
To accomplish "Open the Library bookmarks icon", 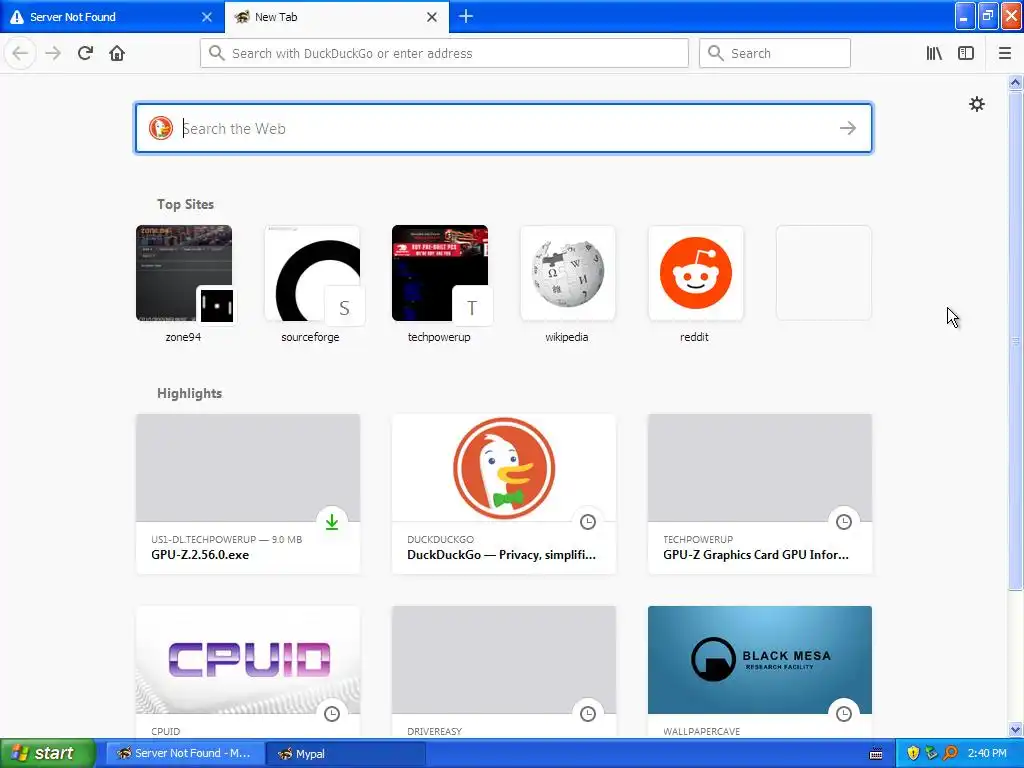I will 934,53.
